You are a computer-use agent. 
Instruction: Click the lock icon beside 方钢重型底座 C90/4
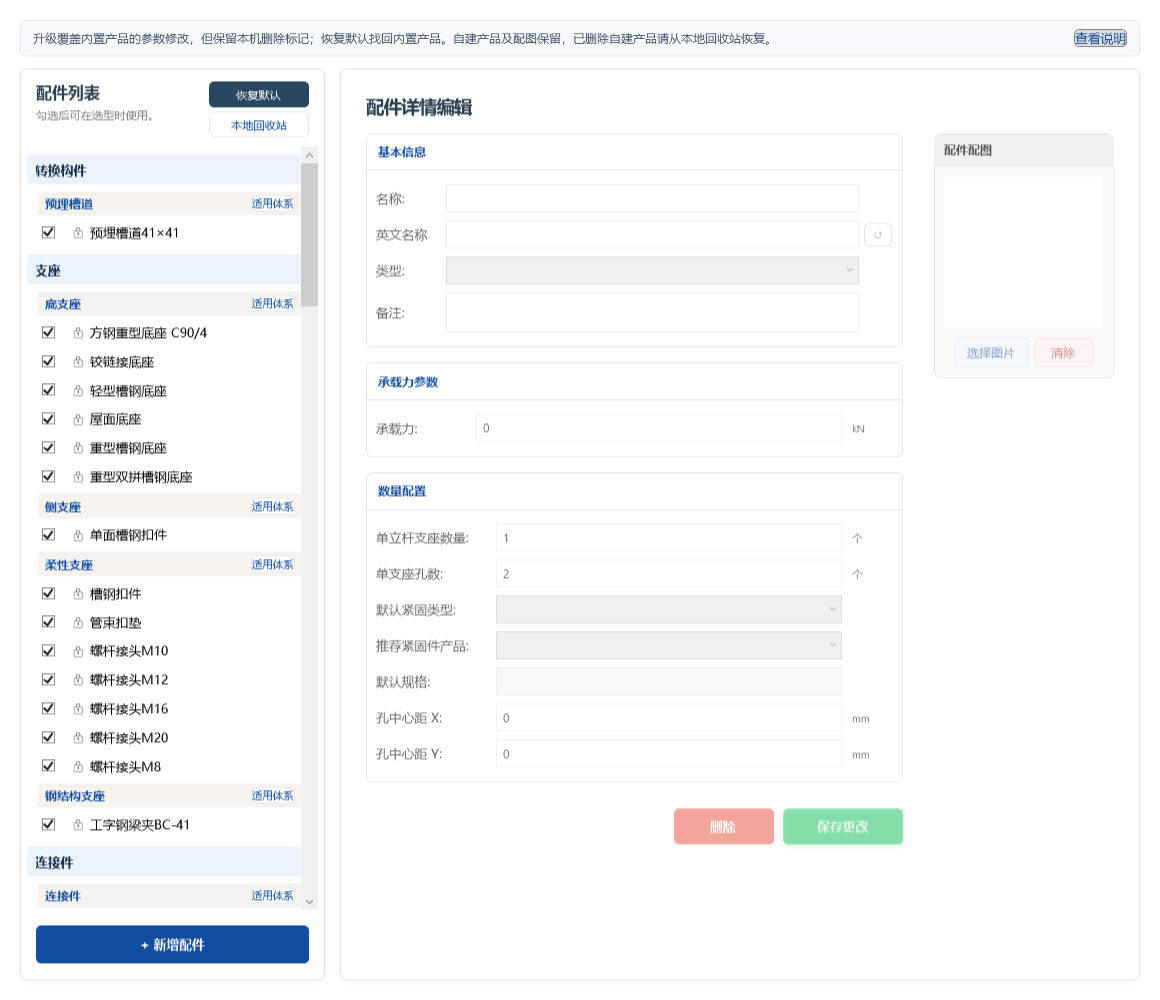tap(78, 333)
